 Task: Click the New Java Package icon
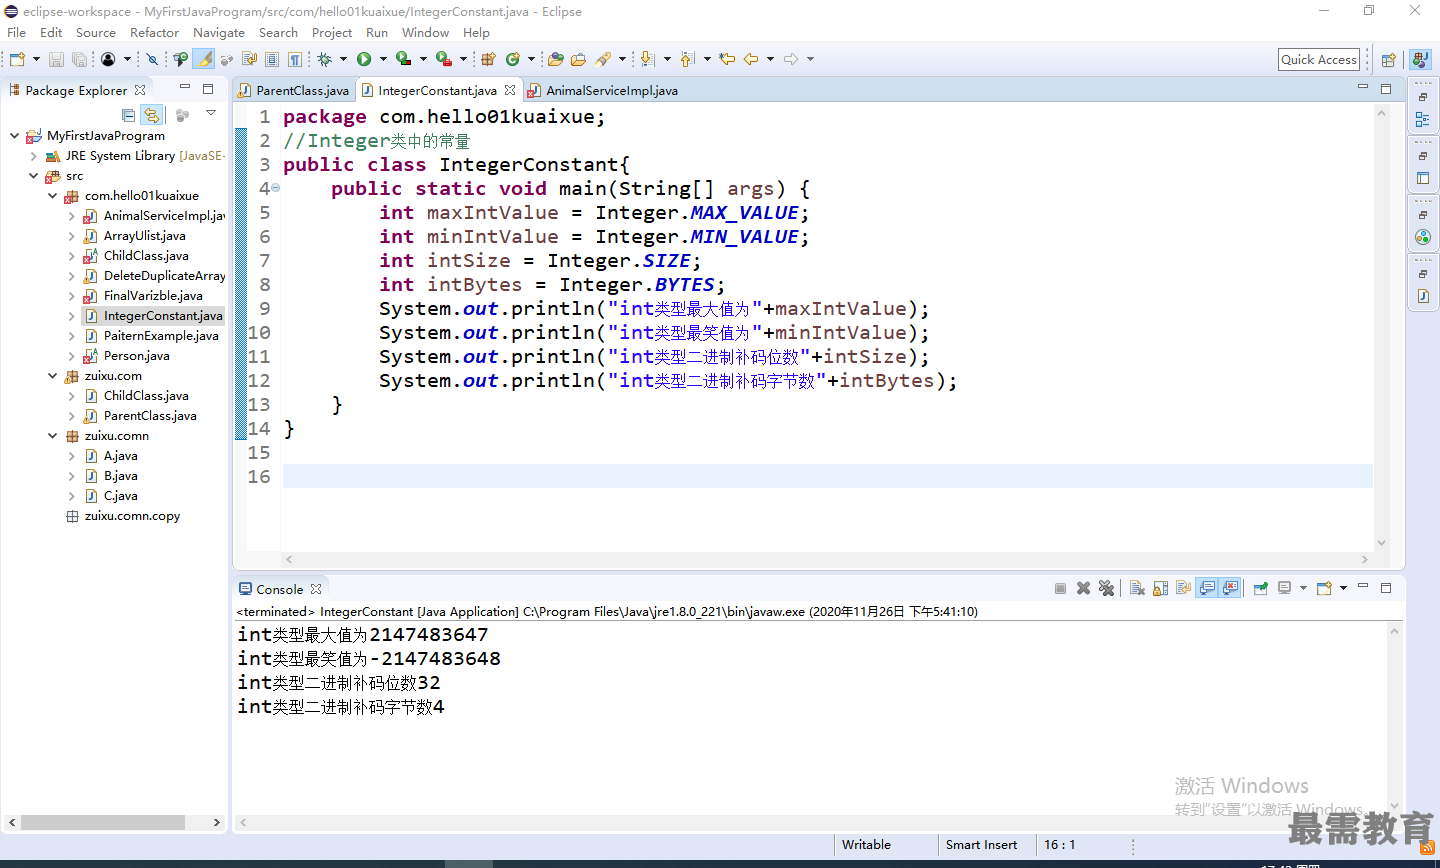488,59
